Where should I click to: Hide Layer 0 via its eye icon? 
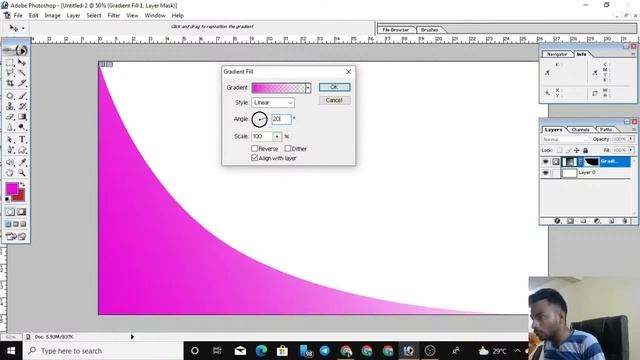[x=546, y=173]
